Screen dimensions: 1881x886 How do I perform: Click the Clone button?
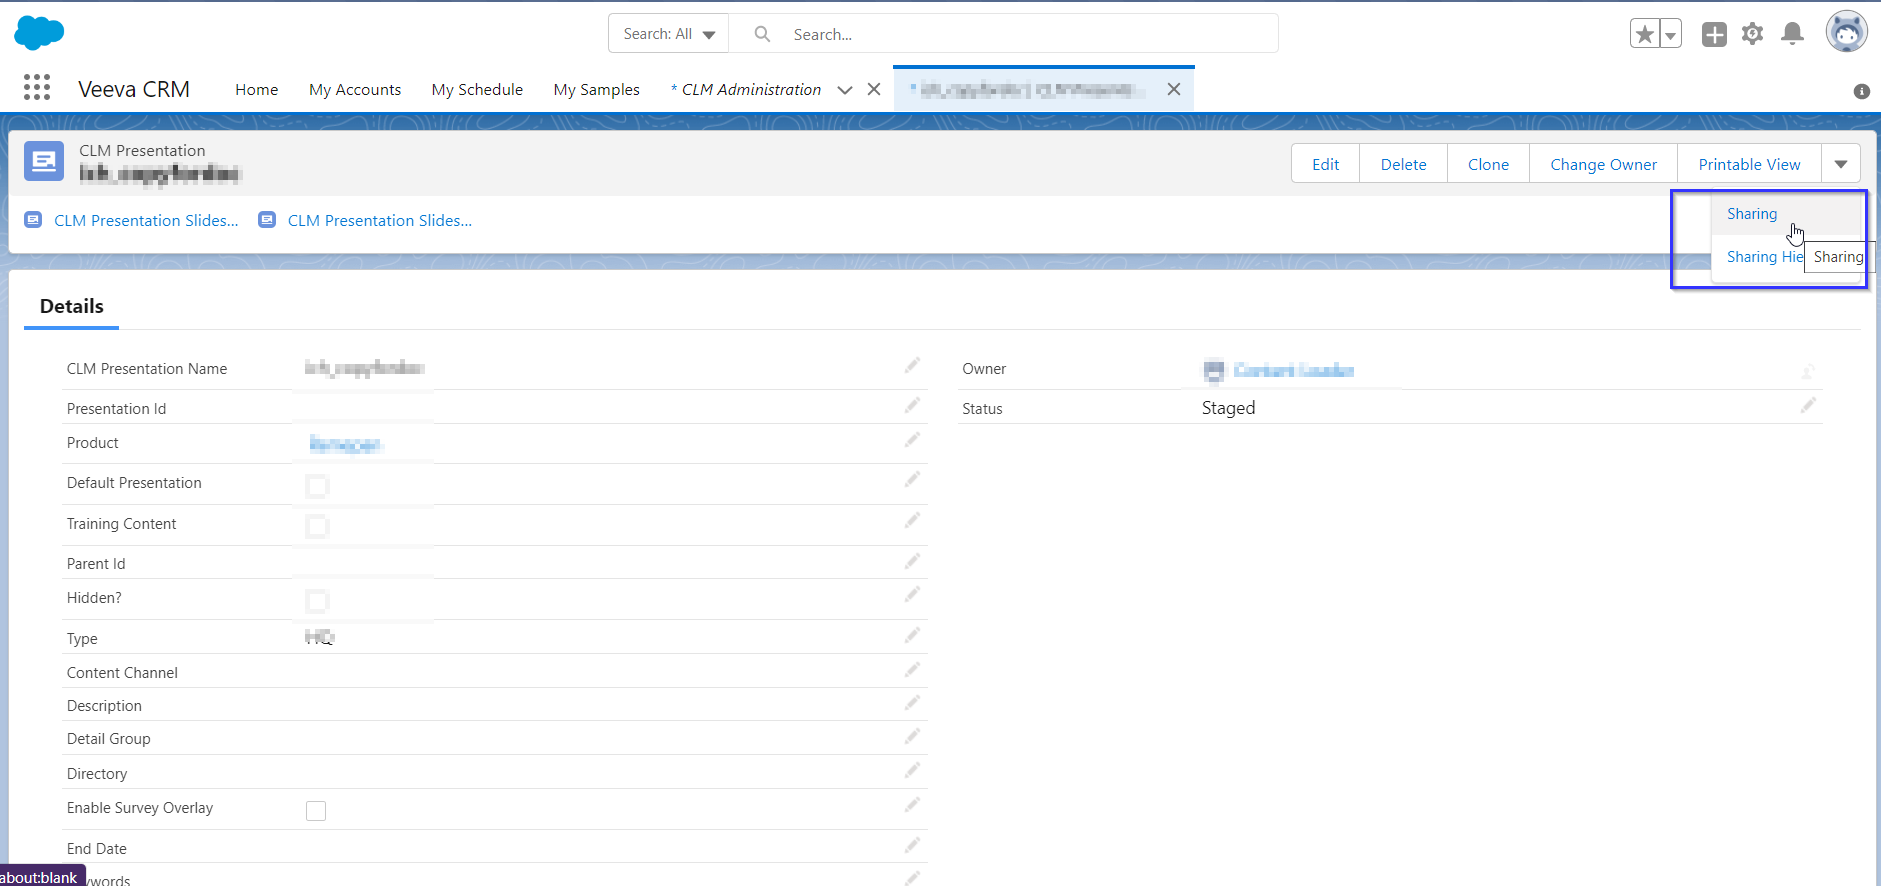pos(1488,164)
